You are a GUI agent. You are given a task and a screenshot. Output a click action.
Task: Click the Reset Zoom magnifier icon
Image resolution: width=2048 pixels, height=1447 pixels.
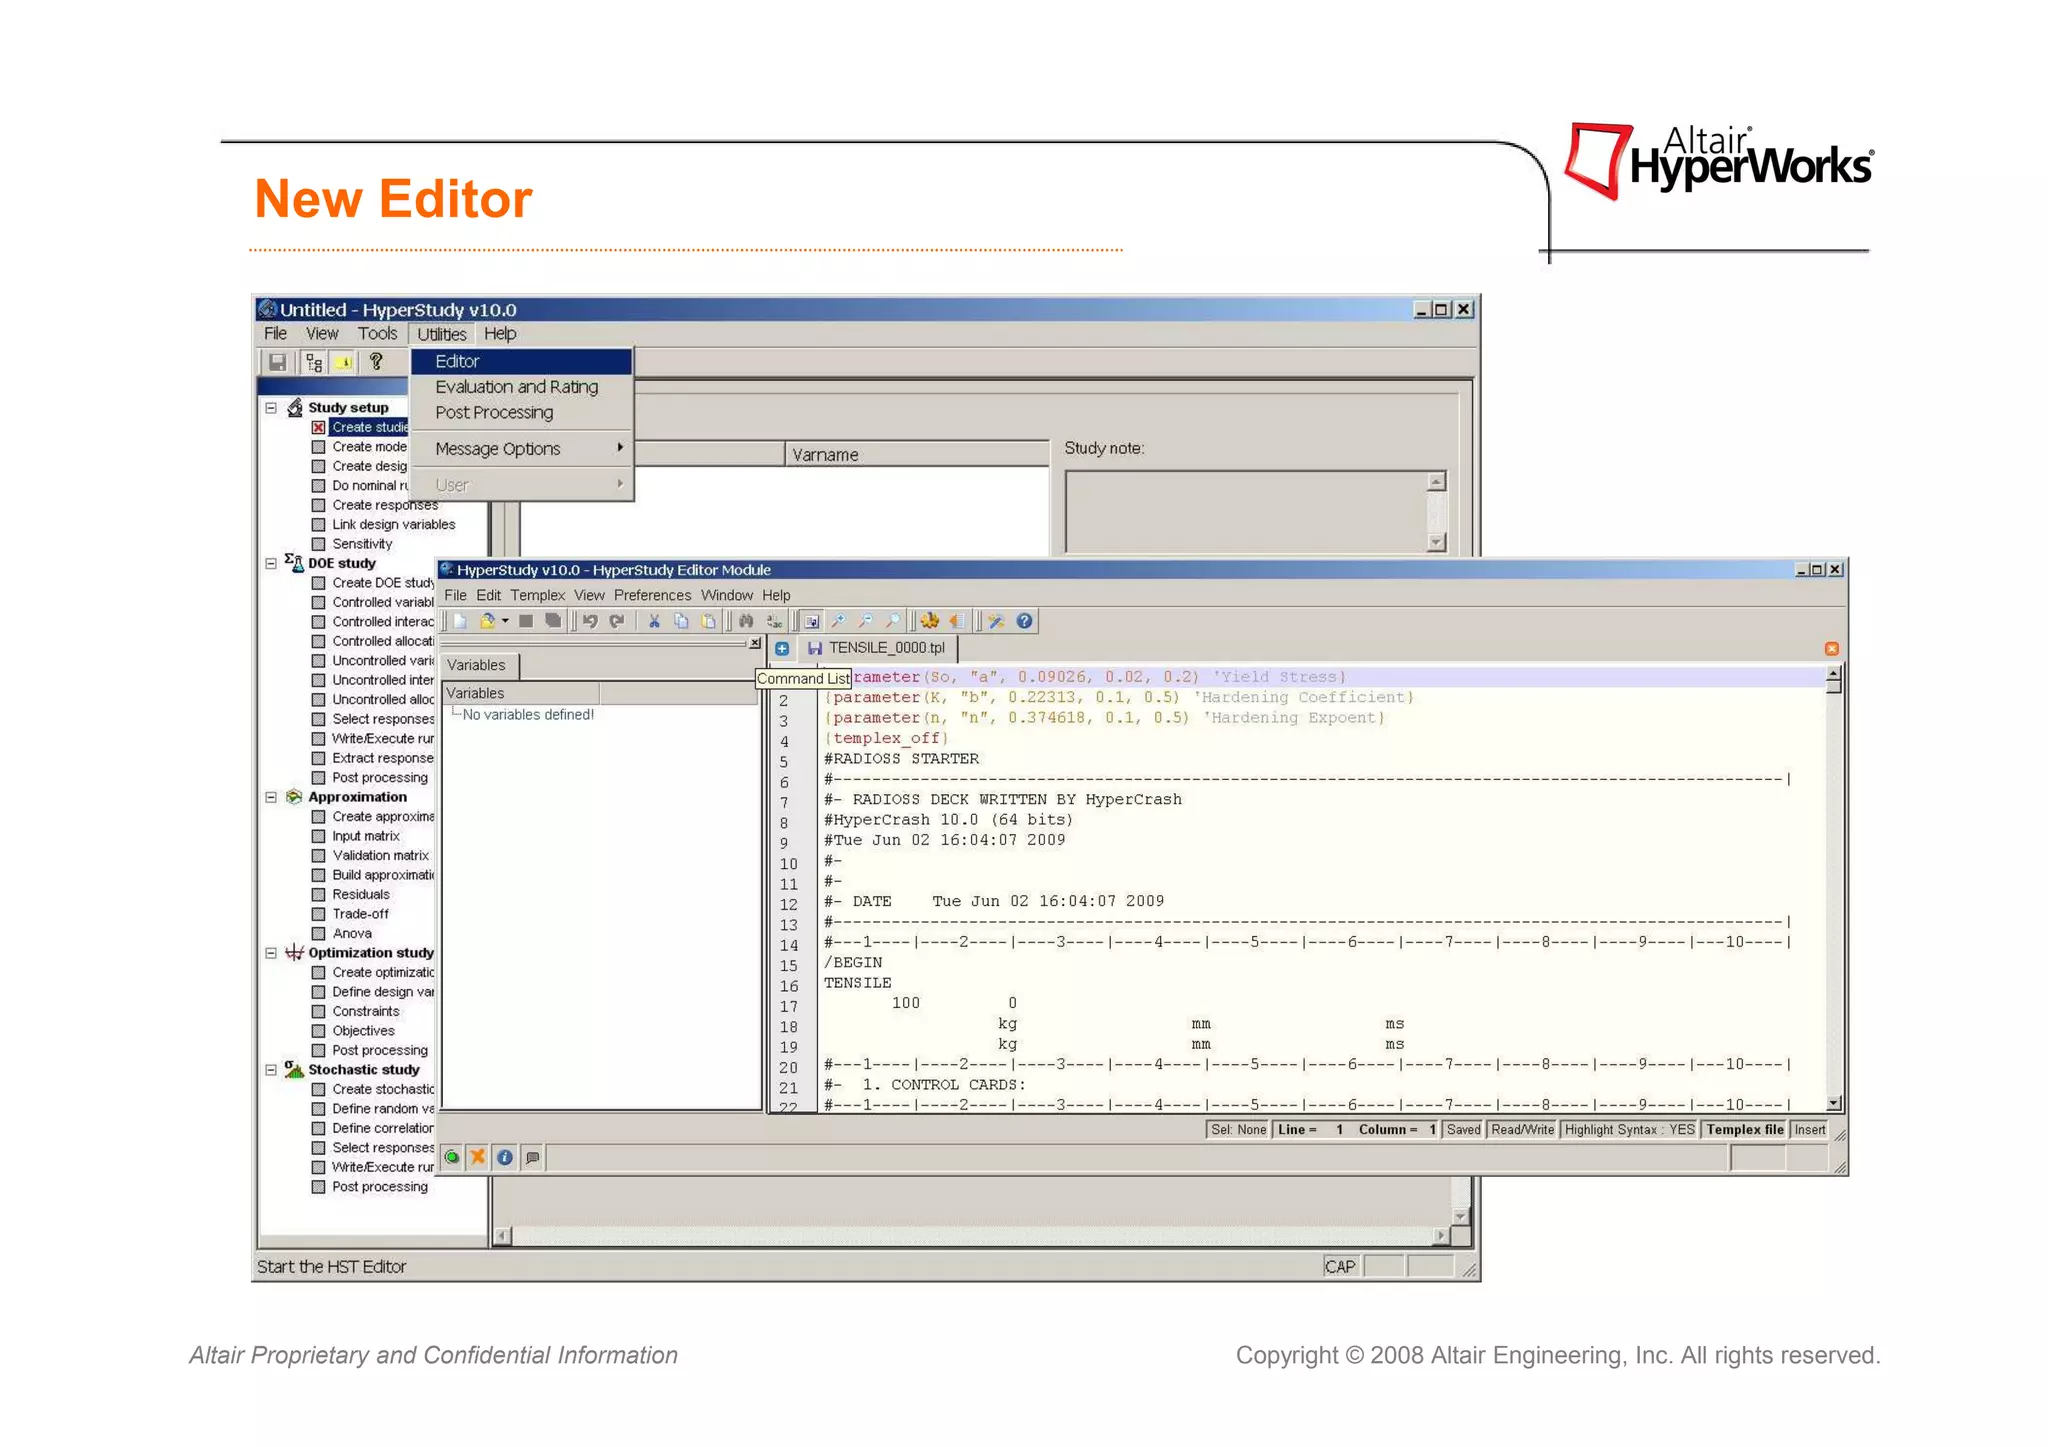[x=892, y=621]
